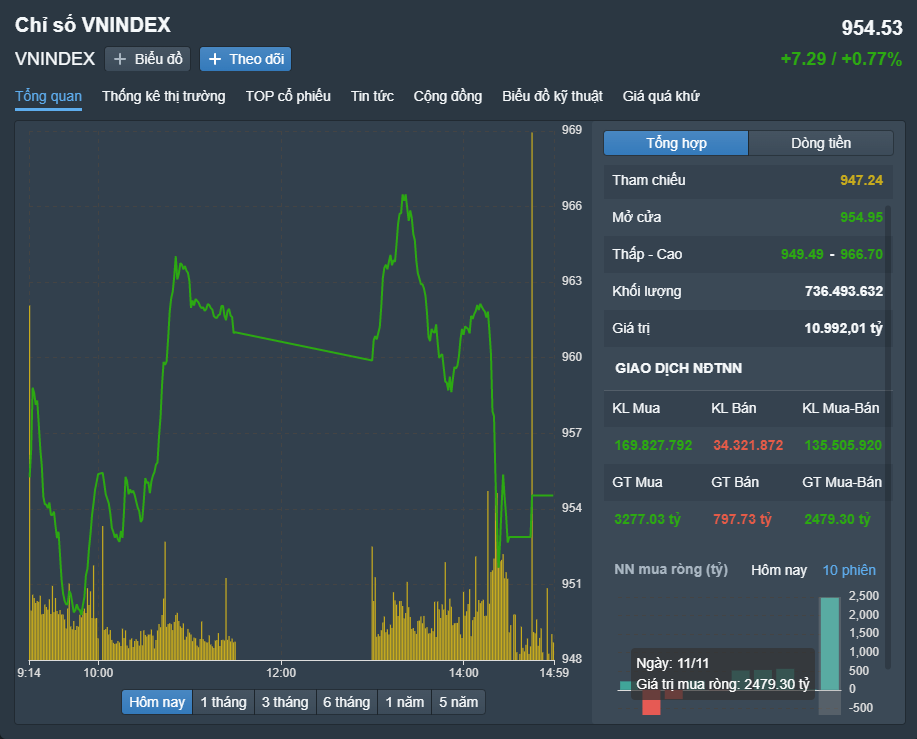Show the 1 năm chart range
917x739 pixels.
pyautogui.click(x=405, y=702)
